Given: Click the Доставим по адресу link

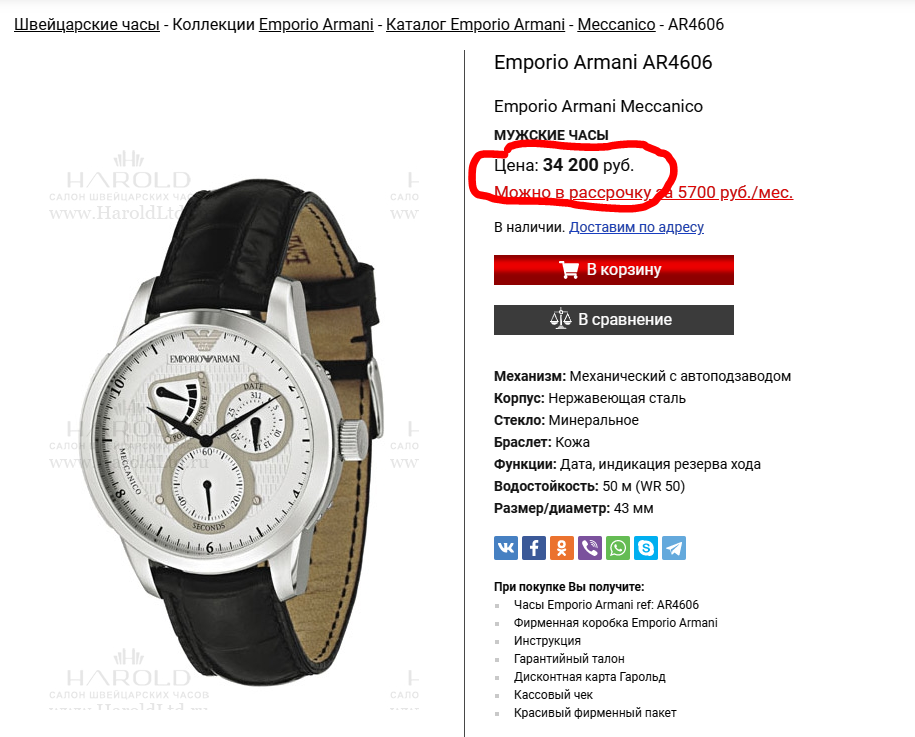Looking at the screenshot, I should point(637,227).
